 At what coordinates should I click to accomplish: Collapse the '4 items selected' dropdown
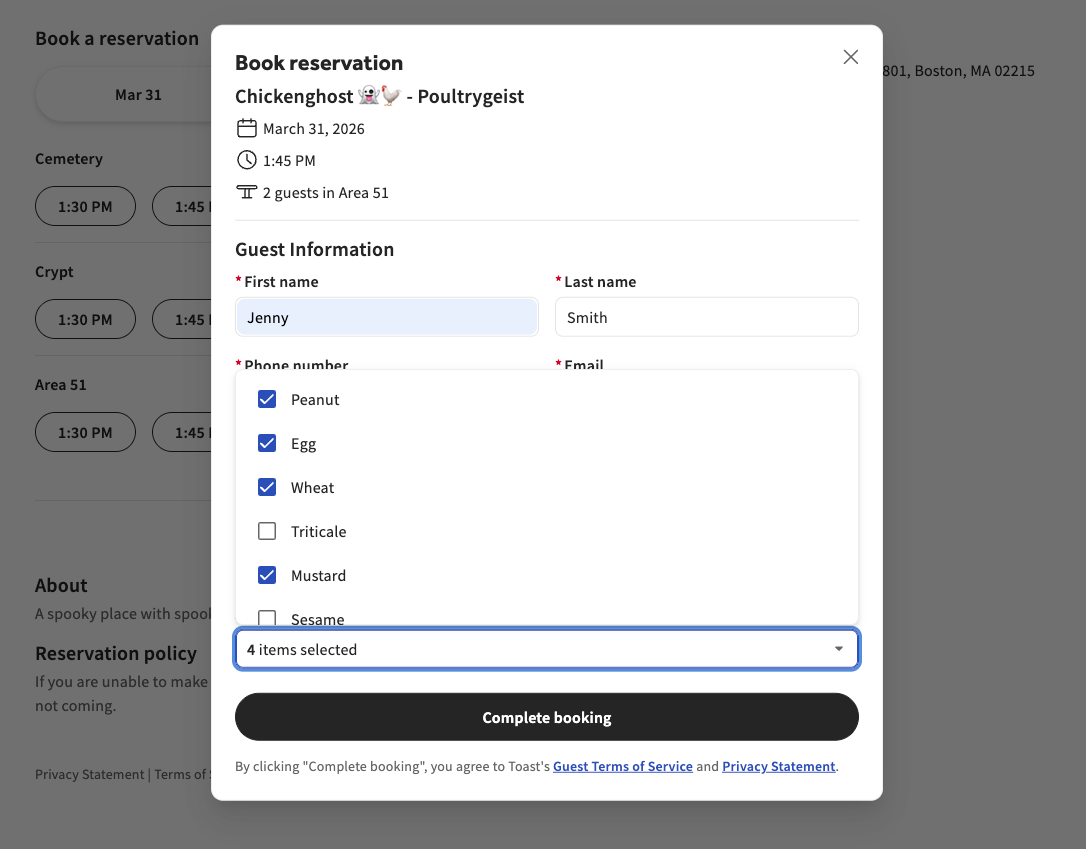pyautogui.click(x=839, y=648)
